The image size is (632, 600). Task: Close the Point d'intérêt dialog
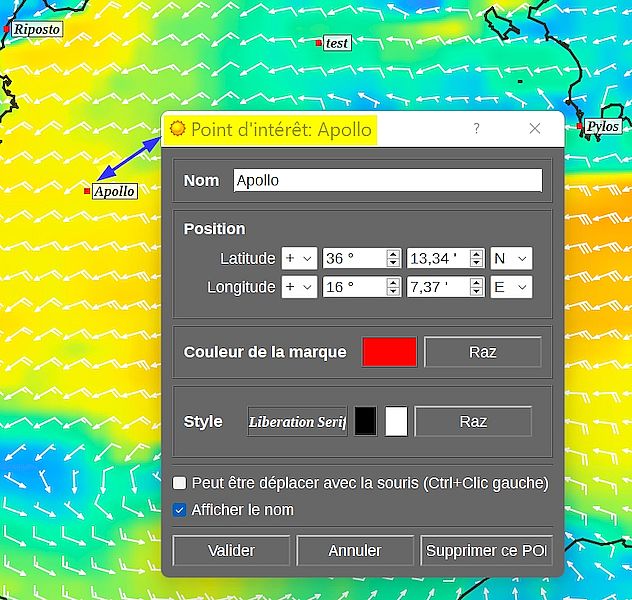(x=534, y=129)
